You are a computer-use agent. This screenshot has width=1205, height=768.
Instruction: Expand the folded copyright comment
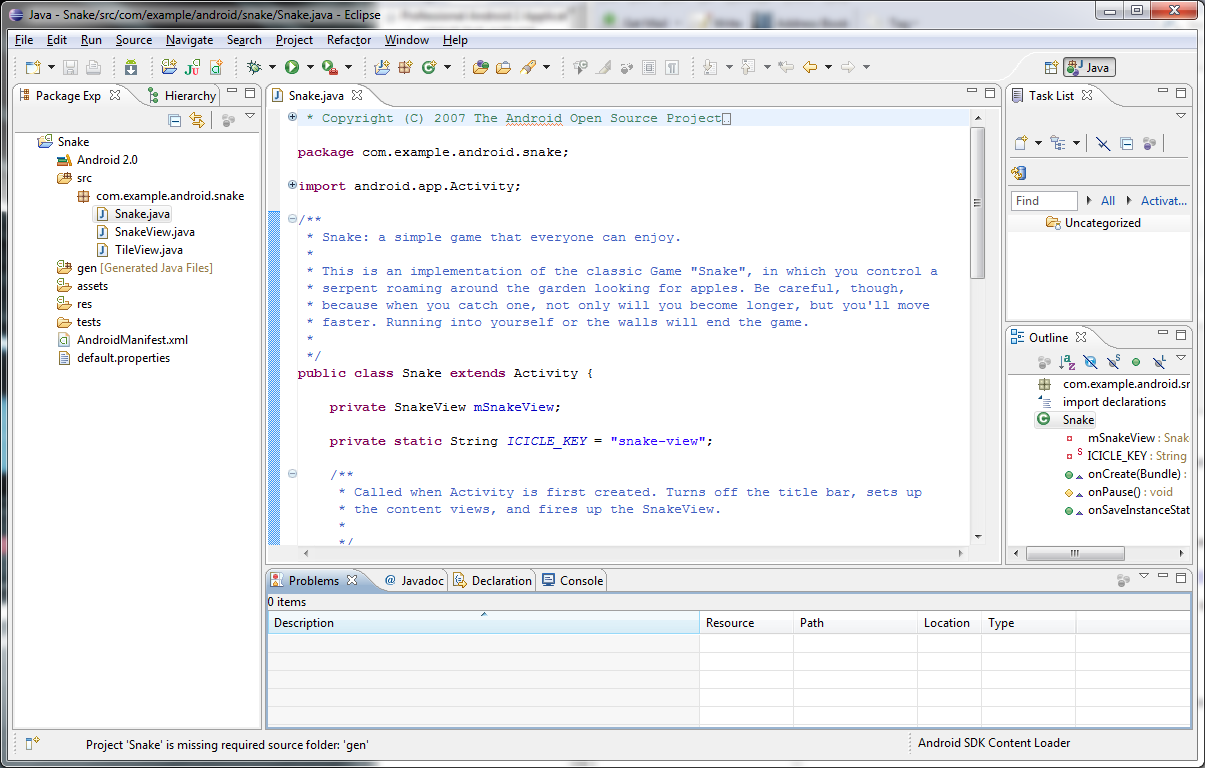(292, 118)
